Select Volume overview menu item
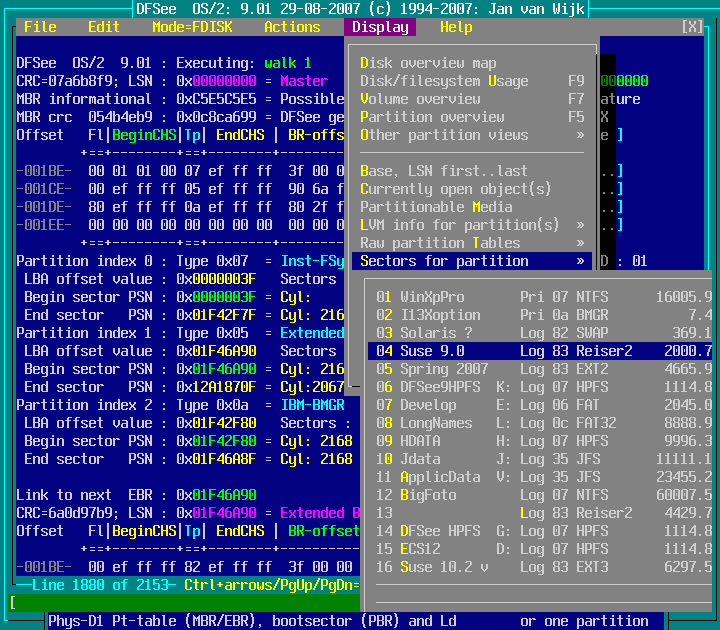Viewport: 720px width, 630px height. coord(420,99)
